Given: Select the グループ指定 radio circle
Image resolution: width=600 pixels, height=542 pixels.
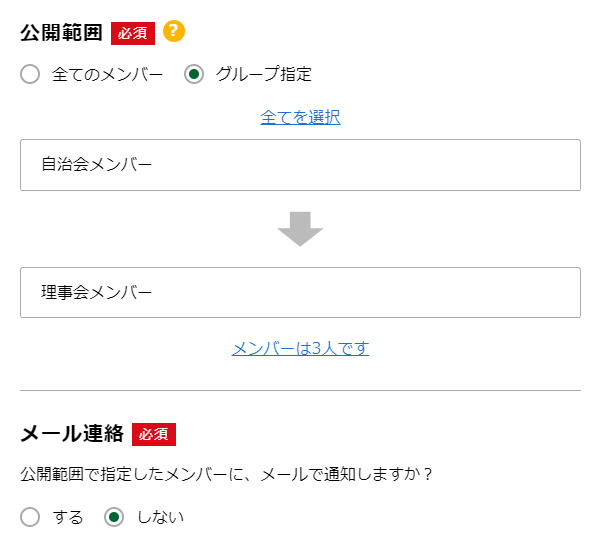Looking at the screenshot, I should (x=194, y=74).
